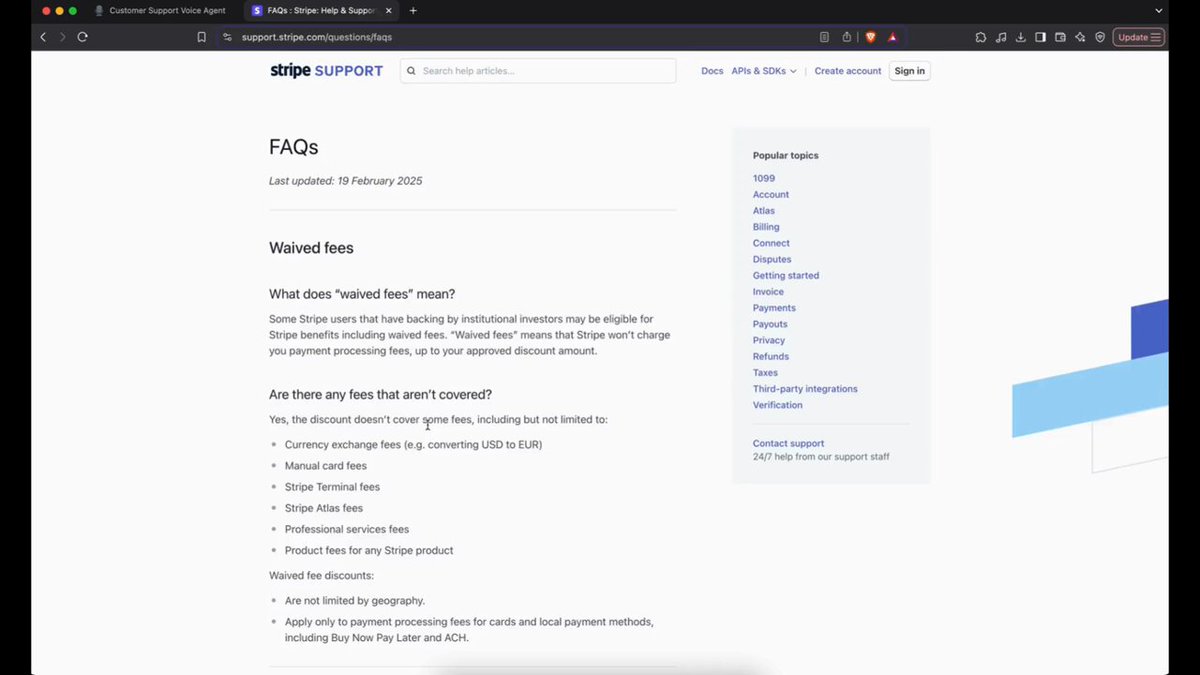Screen dimensions: 1200x675
Task: Click the browser address bar URL
Action: 317,37
